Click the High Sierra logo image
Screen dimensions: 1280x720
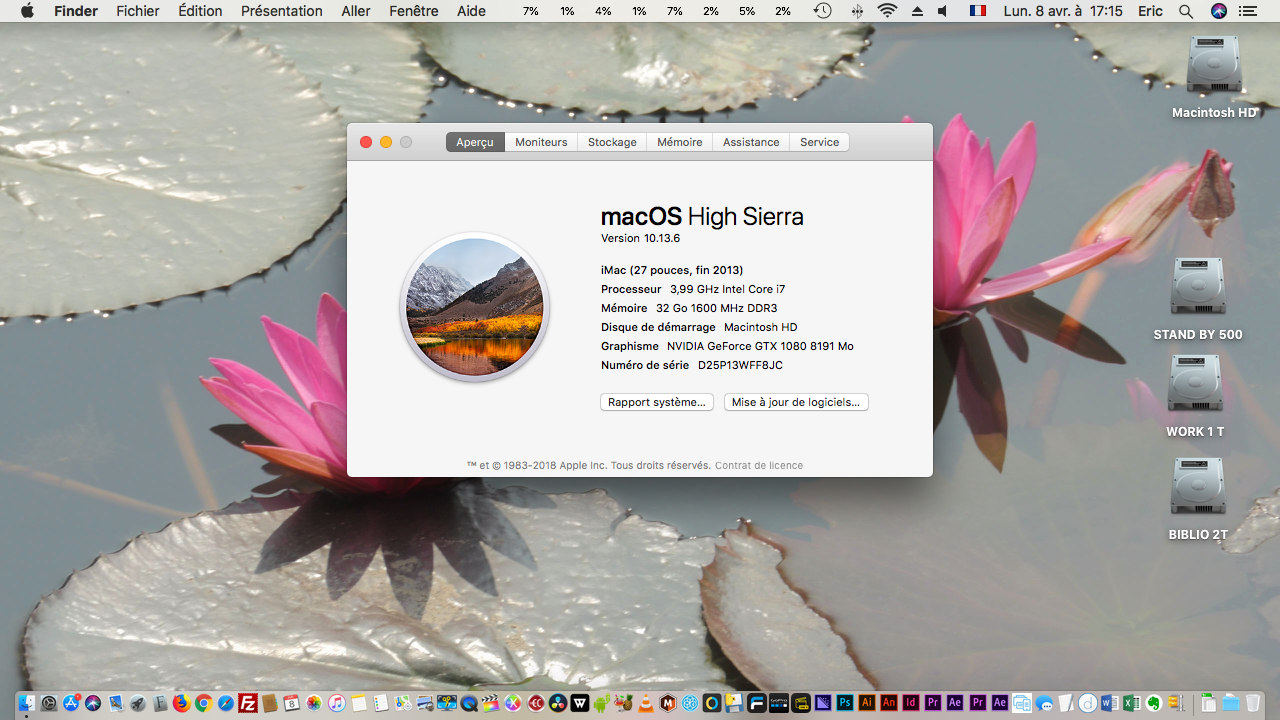point(475,307)
